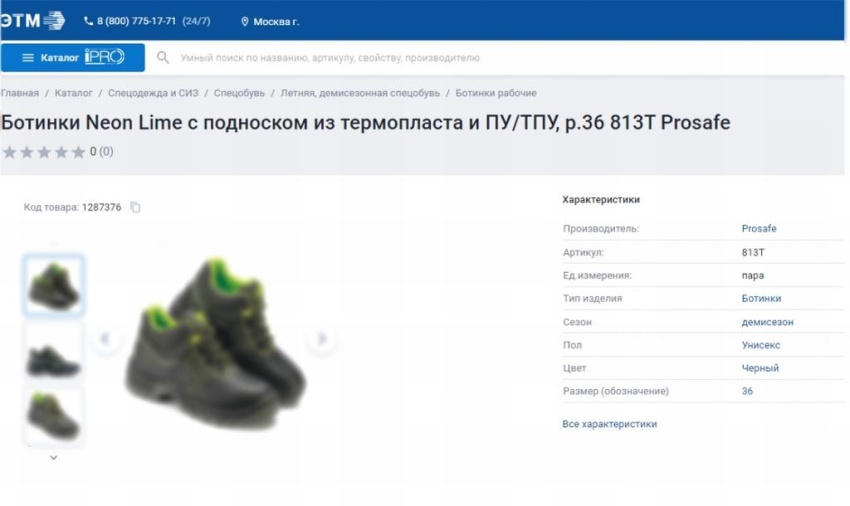The image size is (850, 506).
Task: Open the Спецодежда и СИЗ breadcrumb
Action: click(x=153, y=93)
